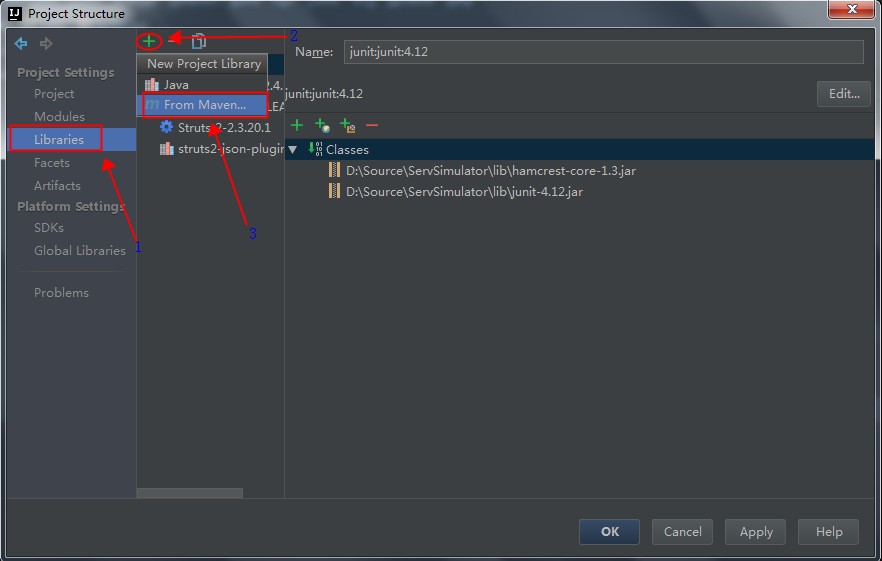Select the Struts 2-2.3.20.1 library
This screenshot has width=882, height=561.
224,127
